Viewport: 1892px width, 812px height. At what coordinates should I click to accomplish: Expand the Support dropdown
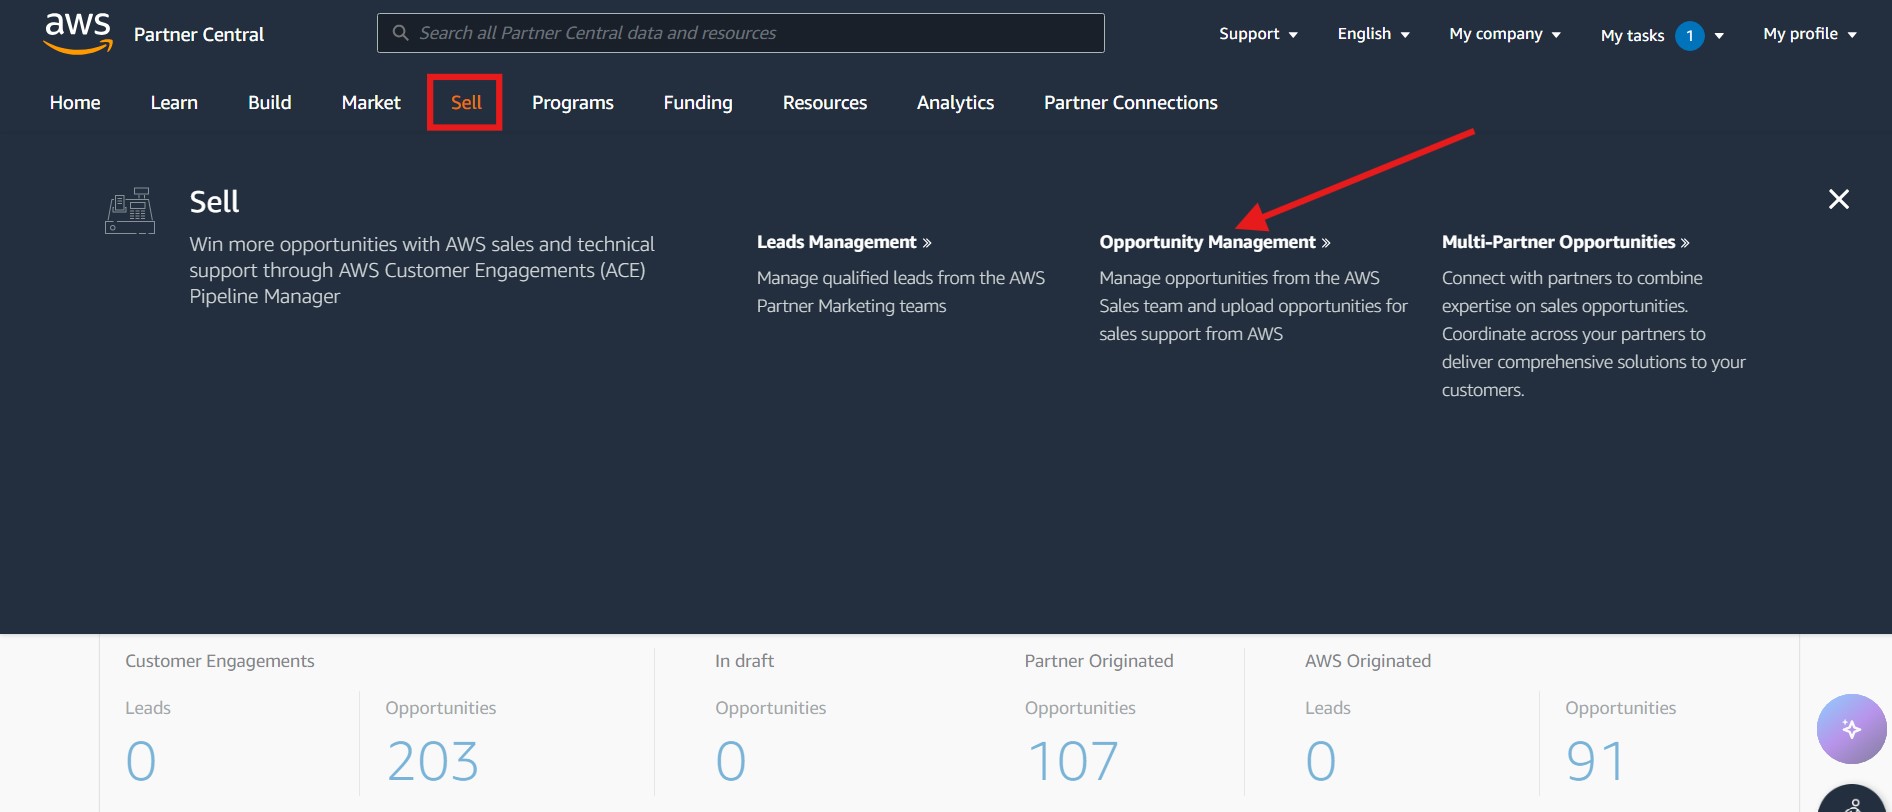(1258, 34)
